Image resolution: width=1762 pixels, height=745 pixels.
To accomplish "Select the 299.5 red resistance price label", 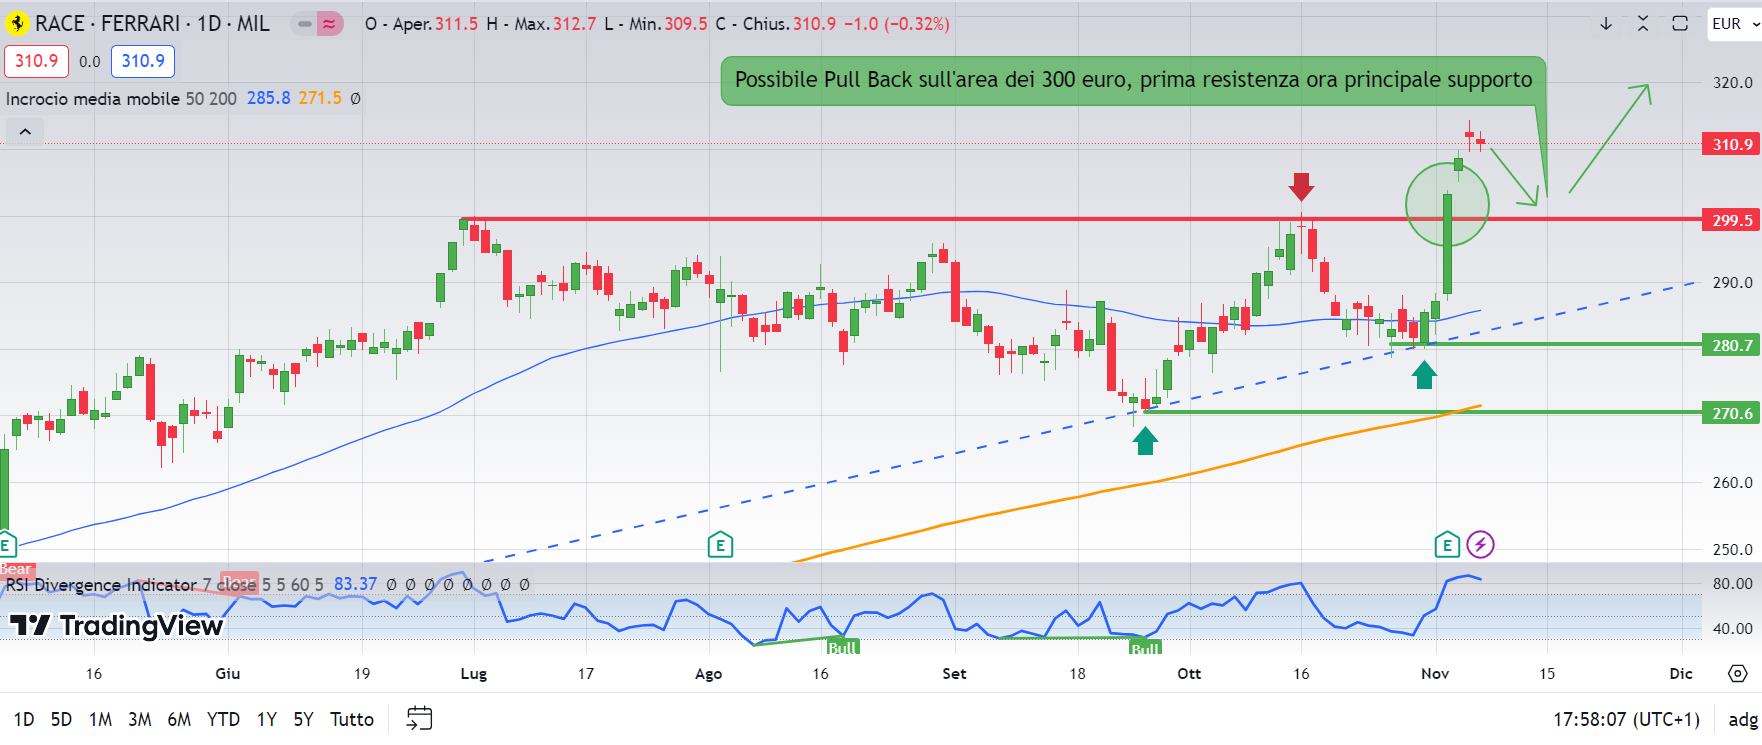I will (x=1732, y=220).
